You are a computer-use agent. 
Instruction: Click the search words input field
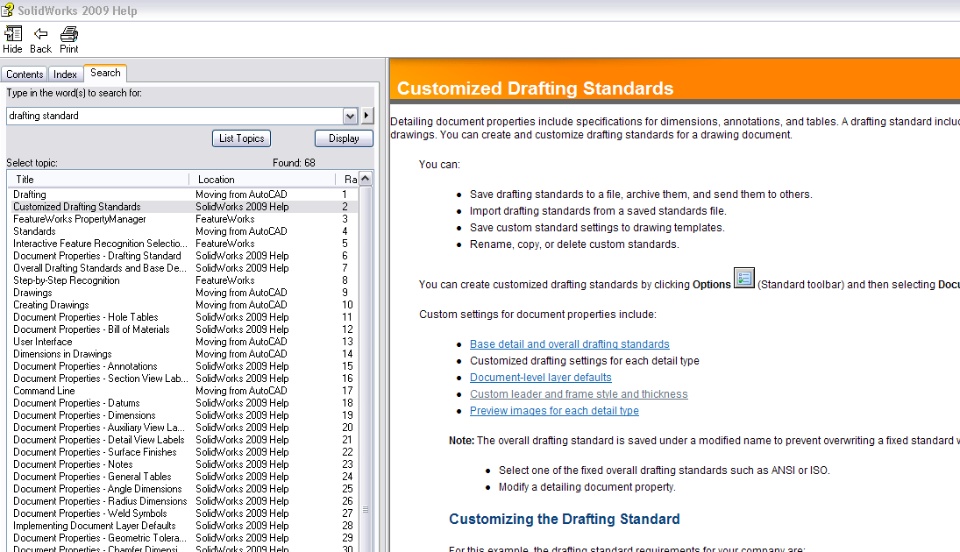coord(175,116)
